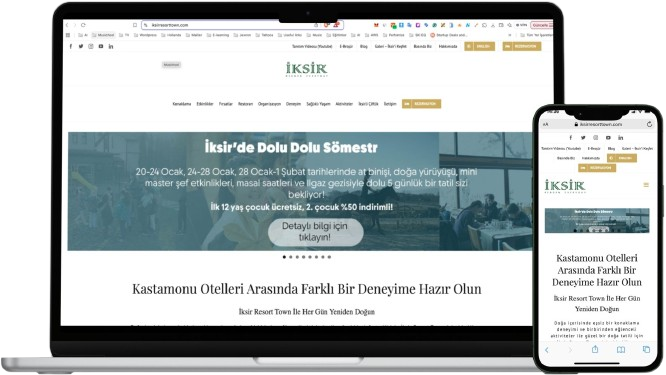This screenshot has width=666, height=375.
Task: Open the Mailler bookmark folder
Action: (194, 35)
